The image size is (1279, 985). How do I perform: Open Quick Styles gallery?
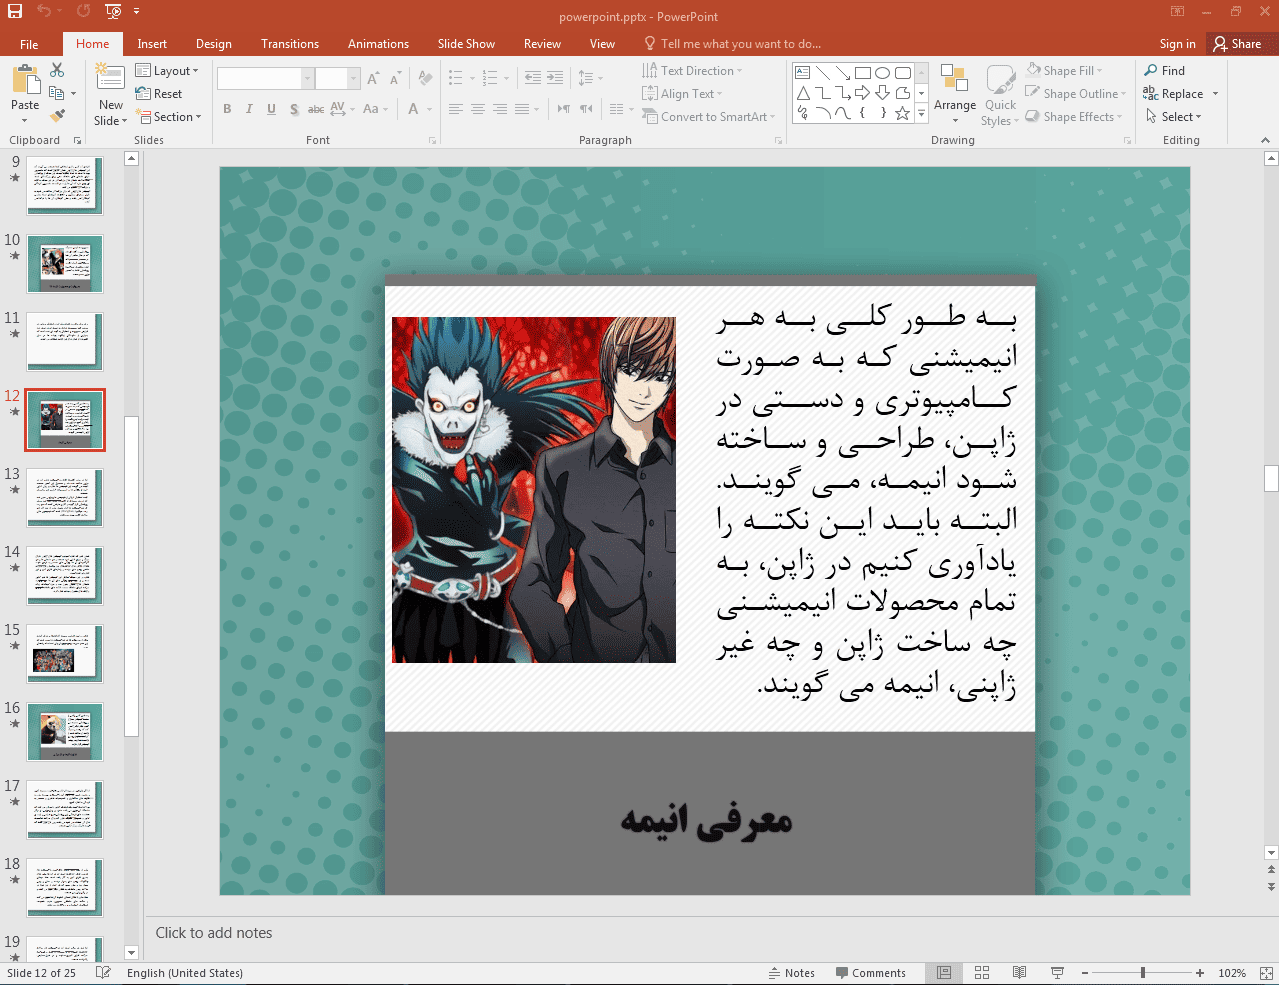(x=1000, y=95)
